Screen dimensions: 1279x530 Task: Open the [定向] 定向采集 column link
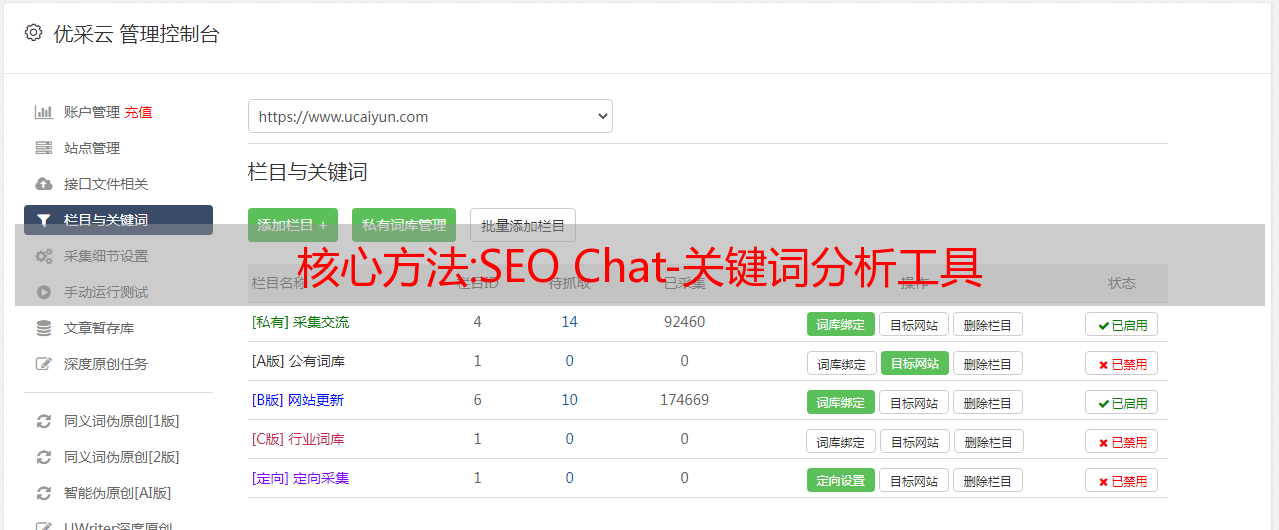coord(300,478)
